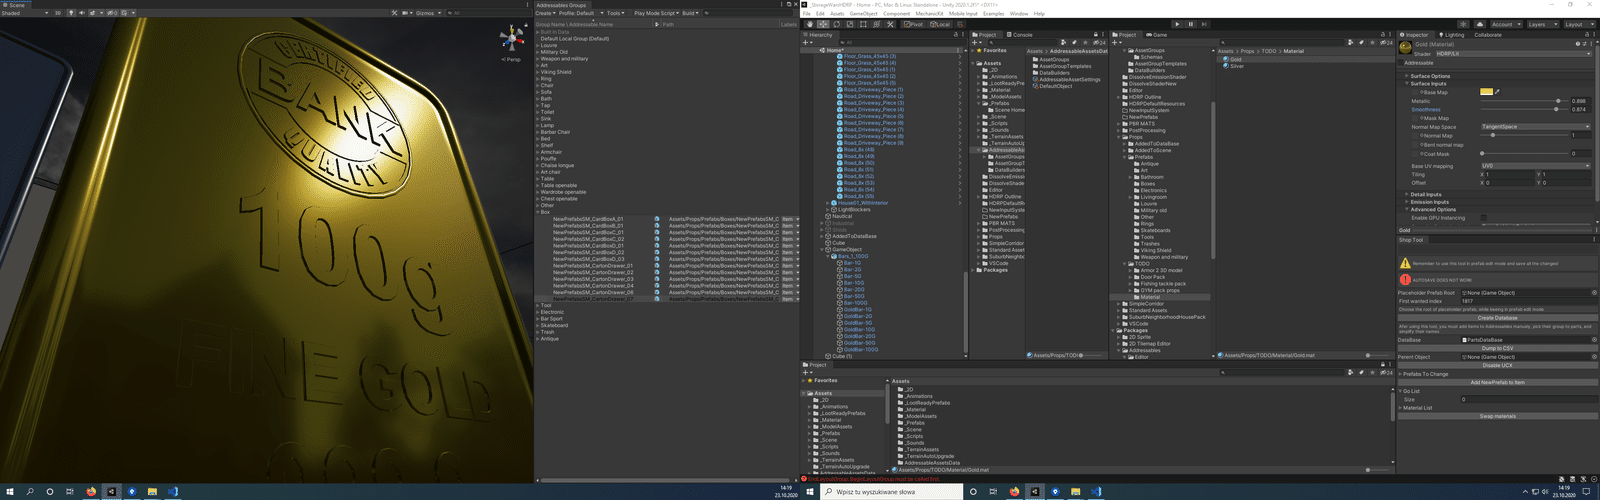
Task: Click the Create Database button
Action: pyautogui.click(x=1497, y=318)
